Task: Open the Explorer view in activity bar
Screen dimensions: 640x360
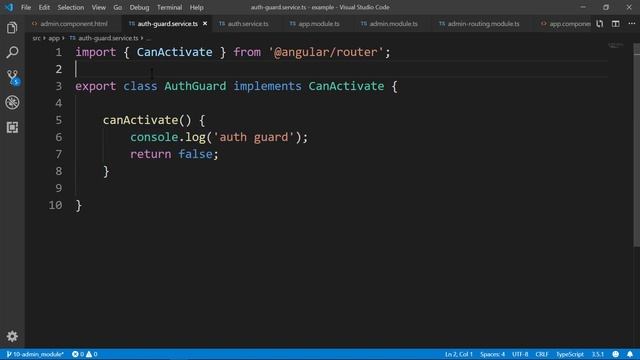Action: point(12,28)
